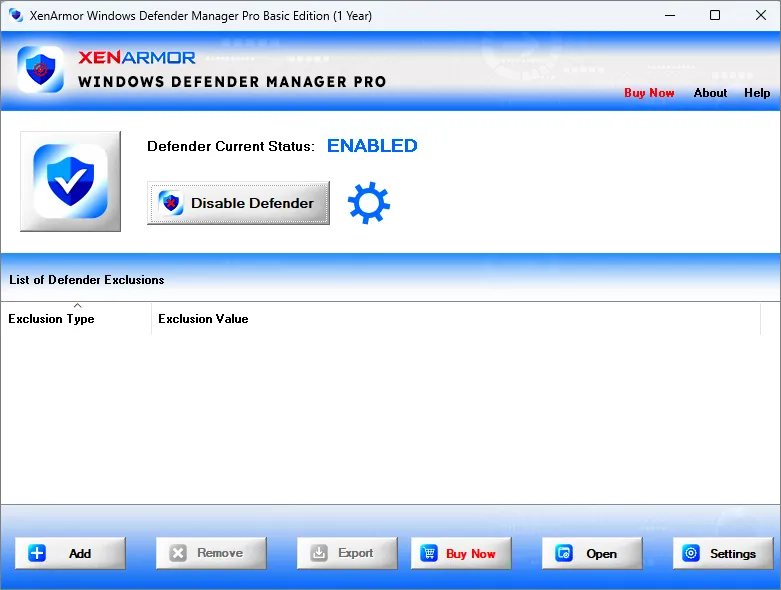Open the Help menu item
Viewport: 781px width, 590px height.
coord(757,93)
